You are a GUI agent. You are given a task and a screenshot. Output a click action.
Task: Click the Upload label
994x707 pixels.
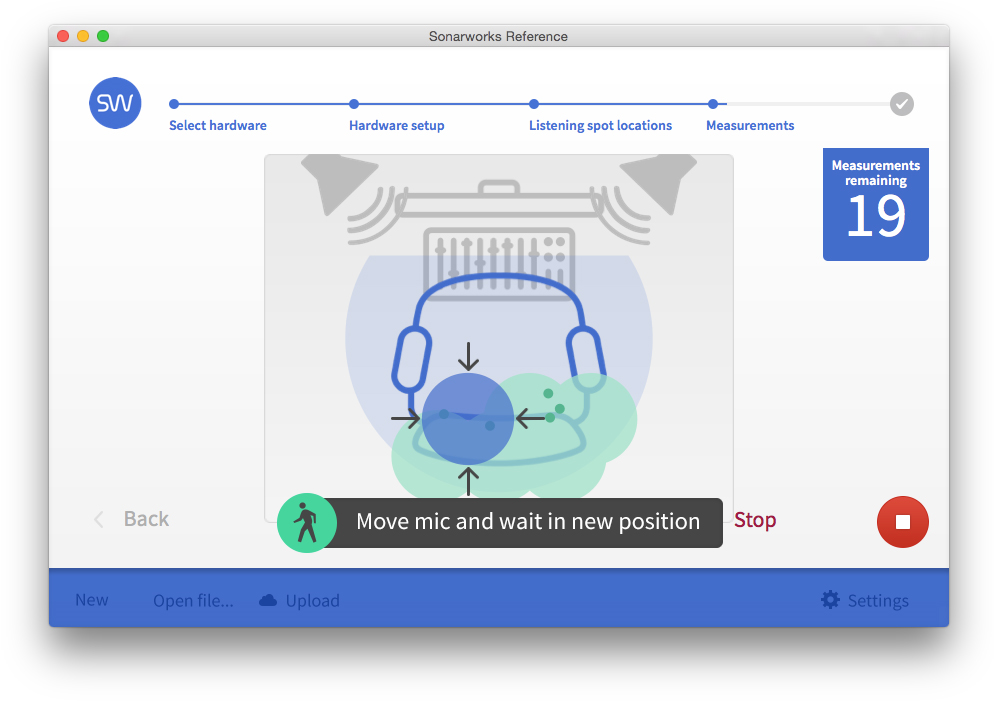coord(313,600)
